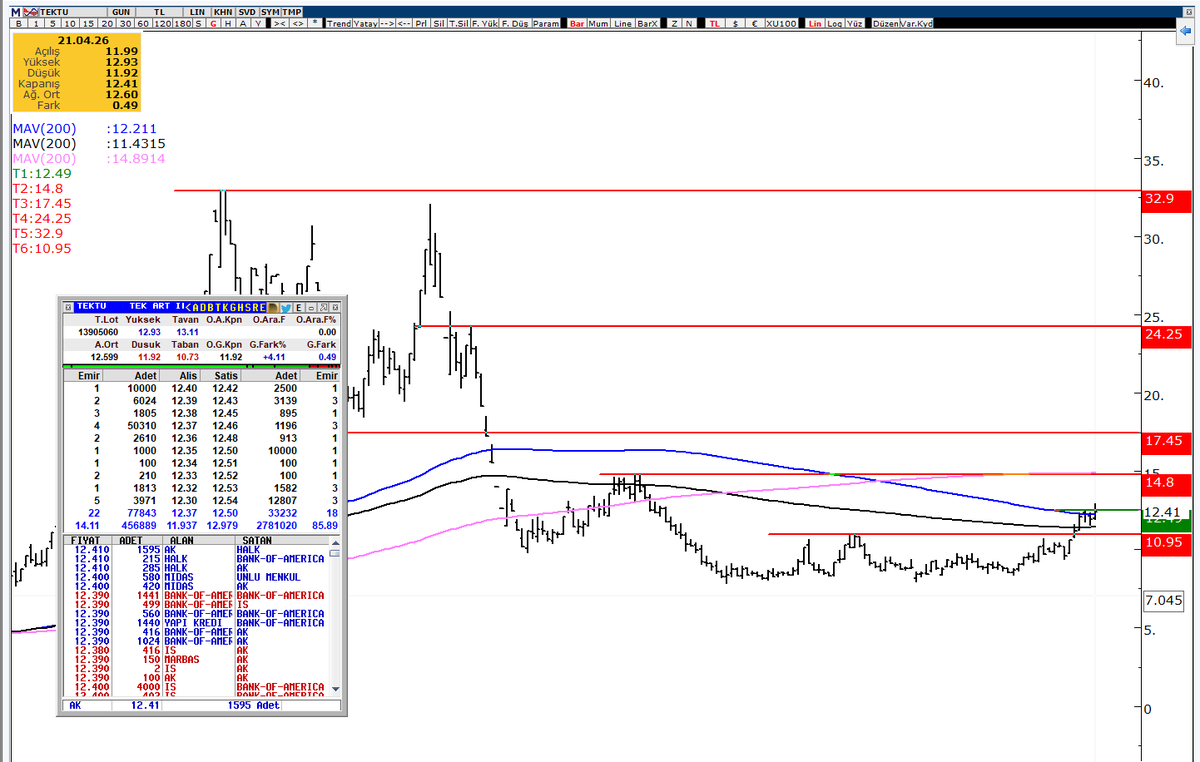Click the Sil delete button

439,23
